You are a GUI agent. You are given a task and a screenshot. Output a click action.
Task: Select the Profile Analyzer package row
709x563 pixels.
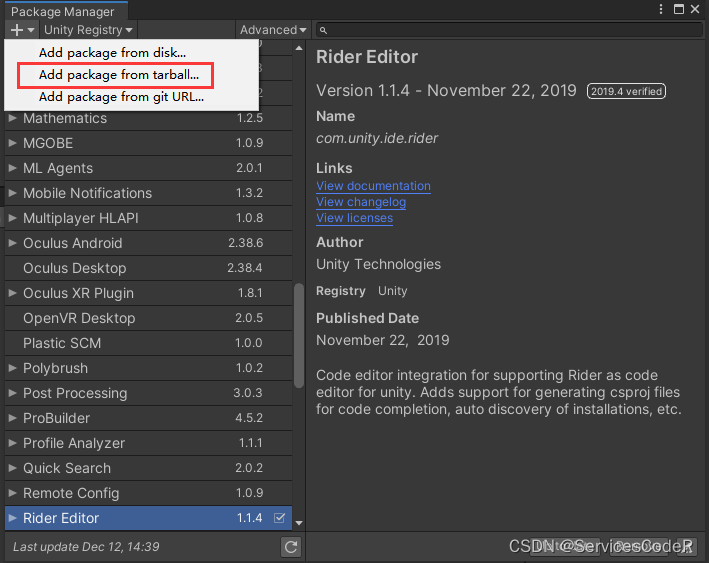point(148,443)
